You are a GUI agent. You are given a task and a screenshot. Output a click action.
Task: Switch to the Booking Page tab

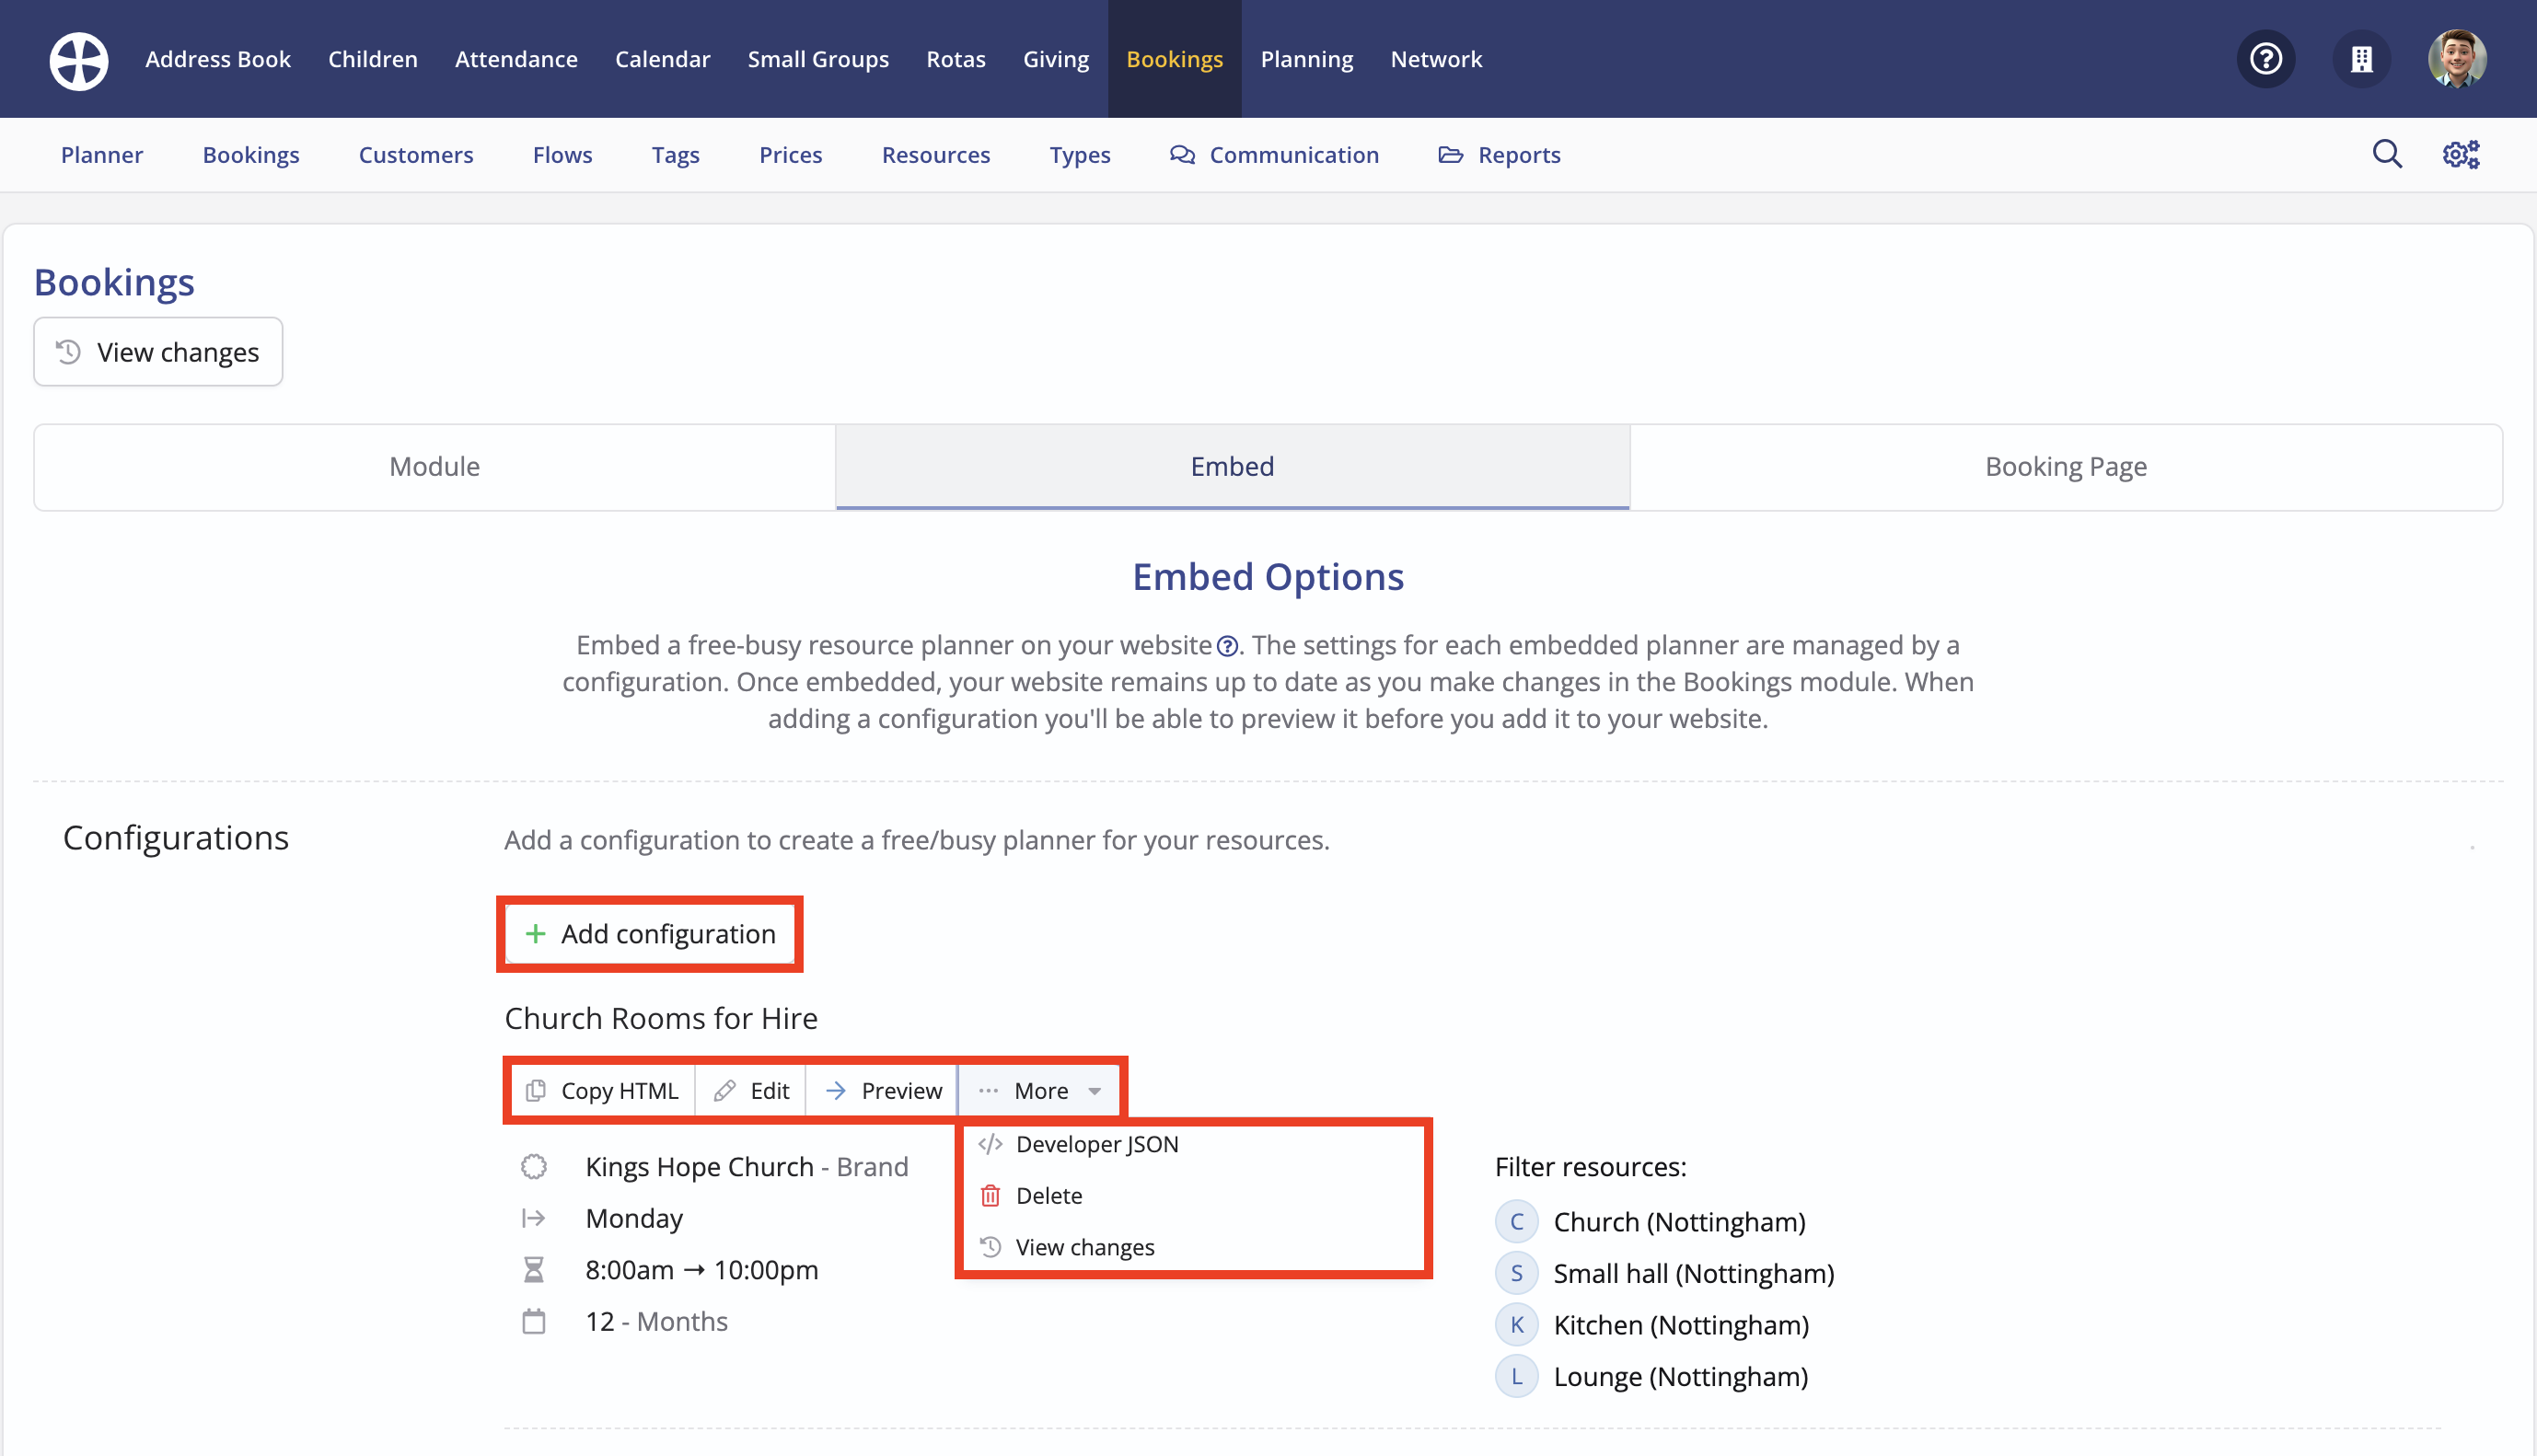pyautogui.click(x=2065, y=467)
